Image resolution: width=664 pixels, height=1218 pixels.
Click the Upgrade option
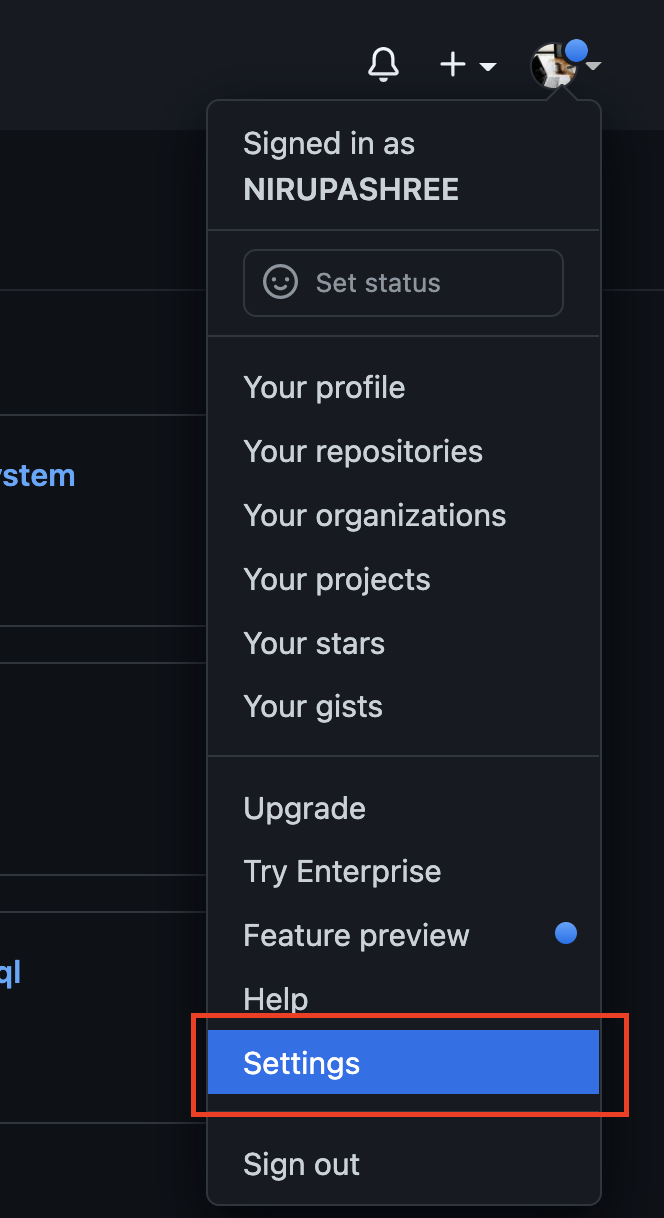(304, 808)
